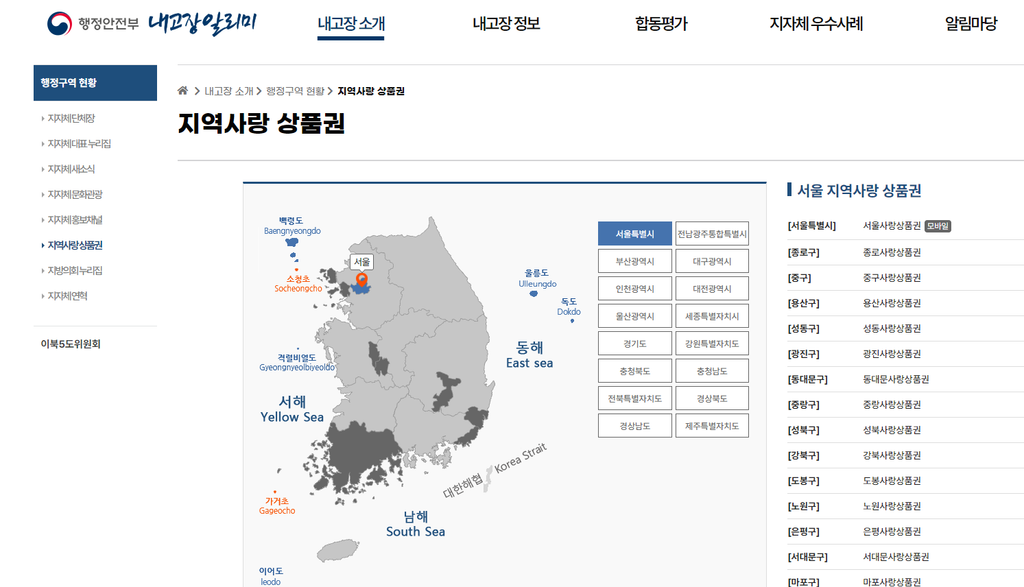Open the 합동평가 top menu

tap(661, 24)
